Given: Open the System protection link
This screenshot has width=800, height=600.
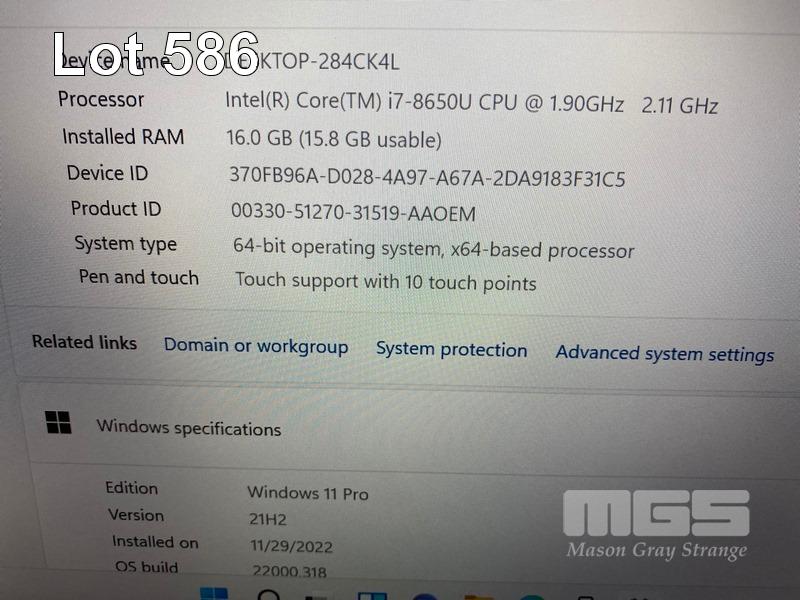Looking at the screenshot, I should tap(452, 350).
